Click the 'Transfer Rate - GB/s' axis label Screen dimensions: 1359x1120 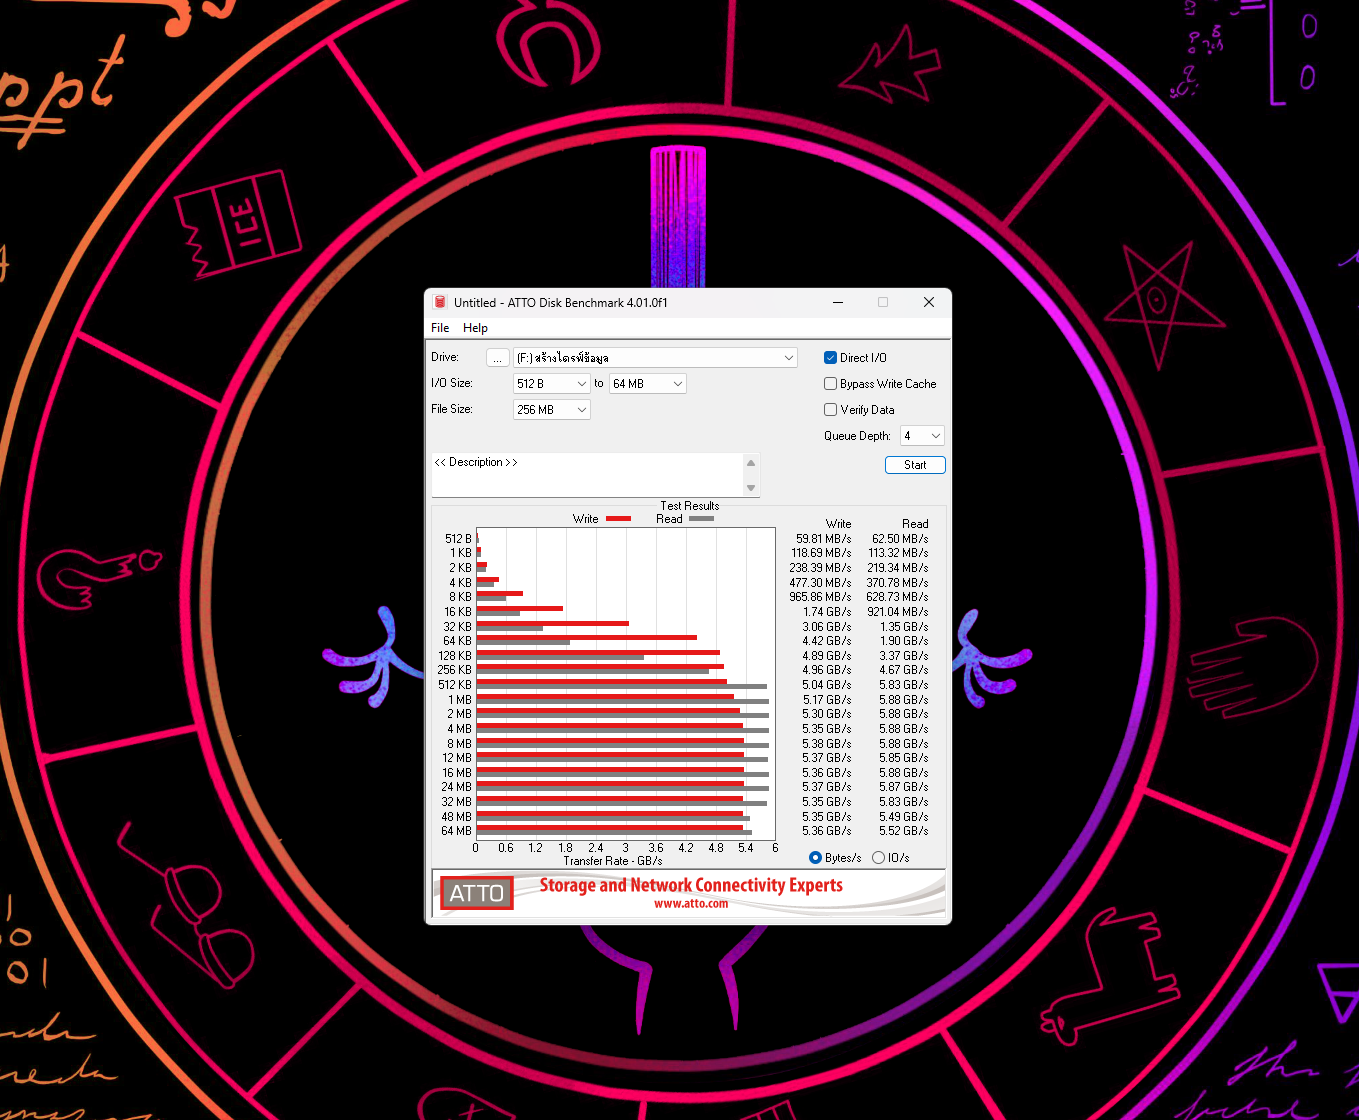pos(613,861)
